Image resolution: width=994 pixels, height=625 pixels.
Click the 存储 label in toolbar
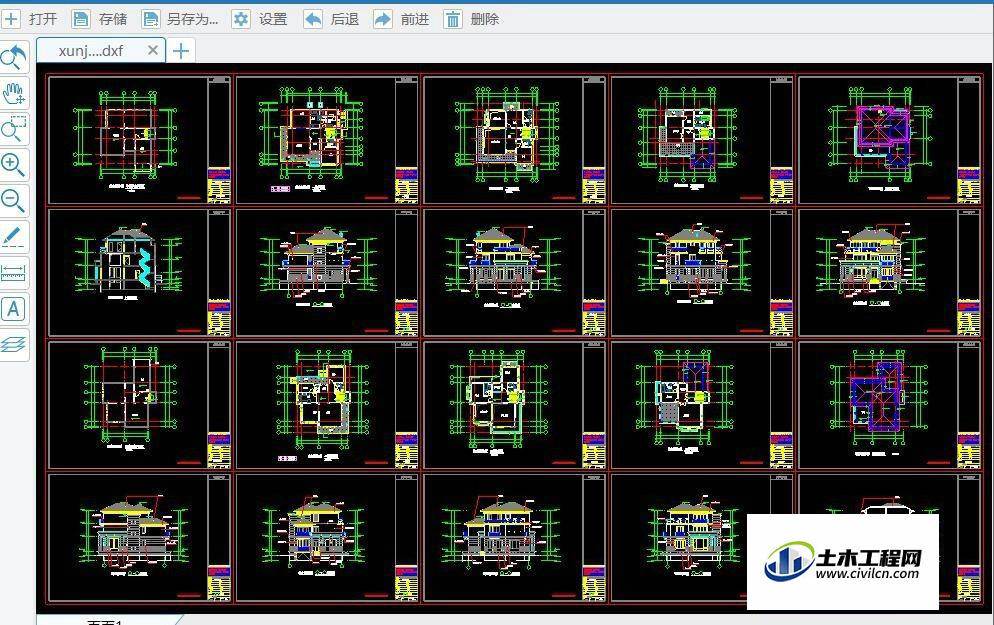click(x=113, y=20)
